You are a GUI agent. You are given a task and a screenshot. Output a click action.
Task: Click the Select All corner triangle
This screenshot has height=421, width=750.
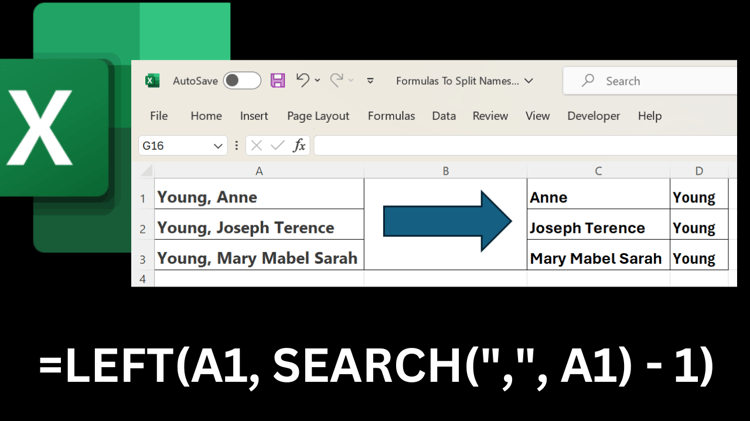click(146, 170)
